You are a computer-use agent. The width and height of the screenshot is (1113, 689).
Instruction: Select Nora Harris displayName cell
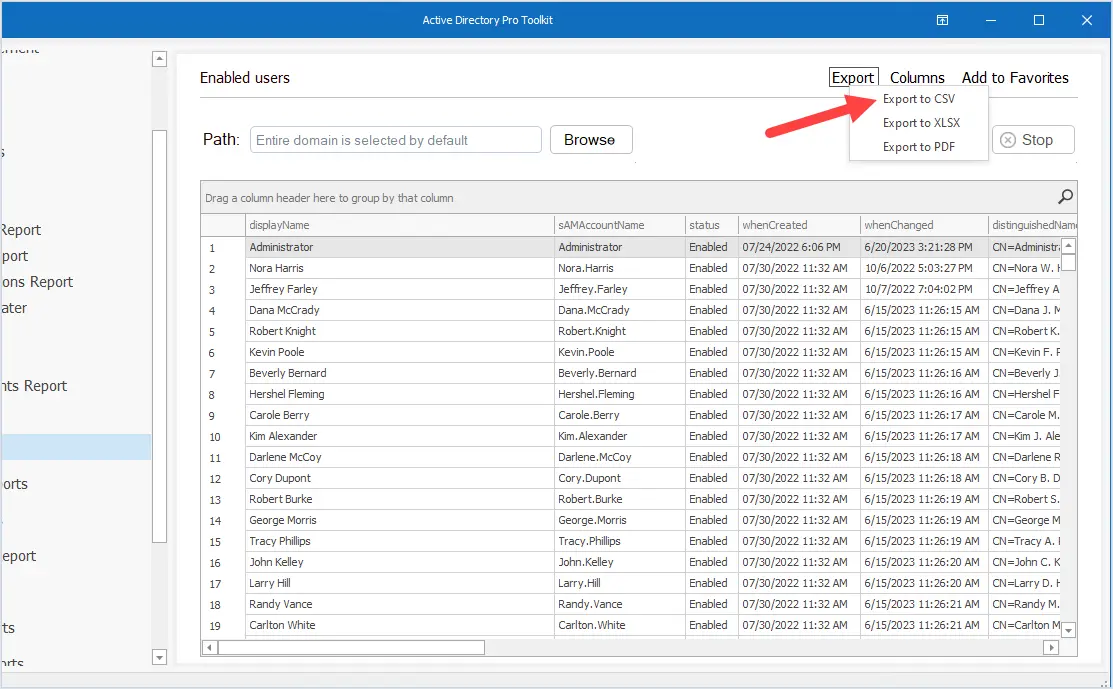[400, 268]
